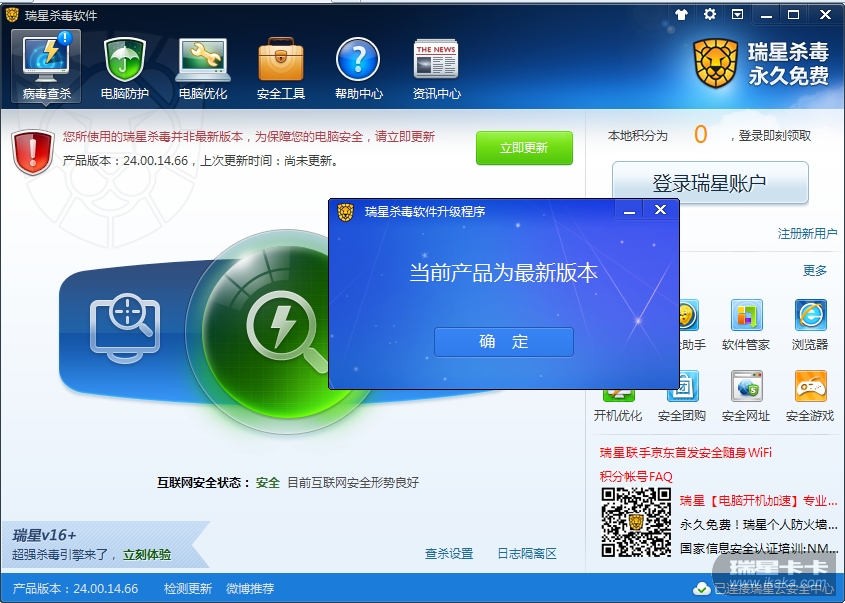Open 日志隔离区 log quarantine
The image size is (845, 603).
[527, 553]
